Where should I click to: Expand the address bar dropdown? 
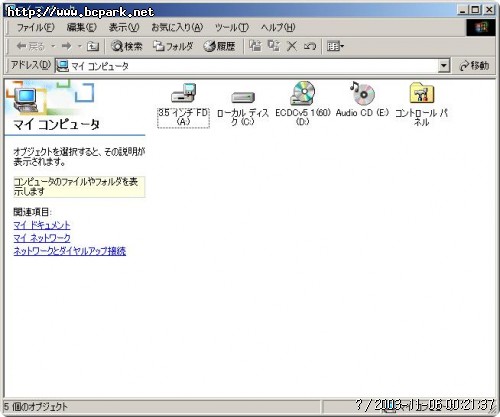point(444,66)
